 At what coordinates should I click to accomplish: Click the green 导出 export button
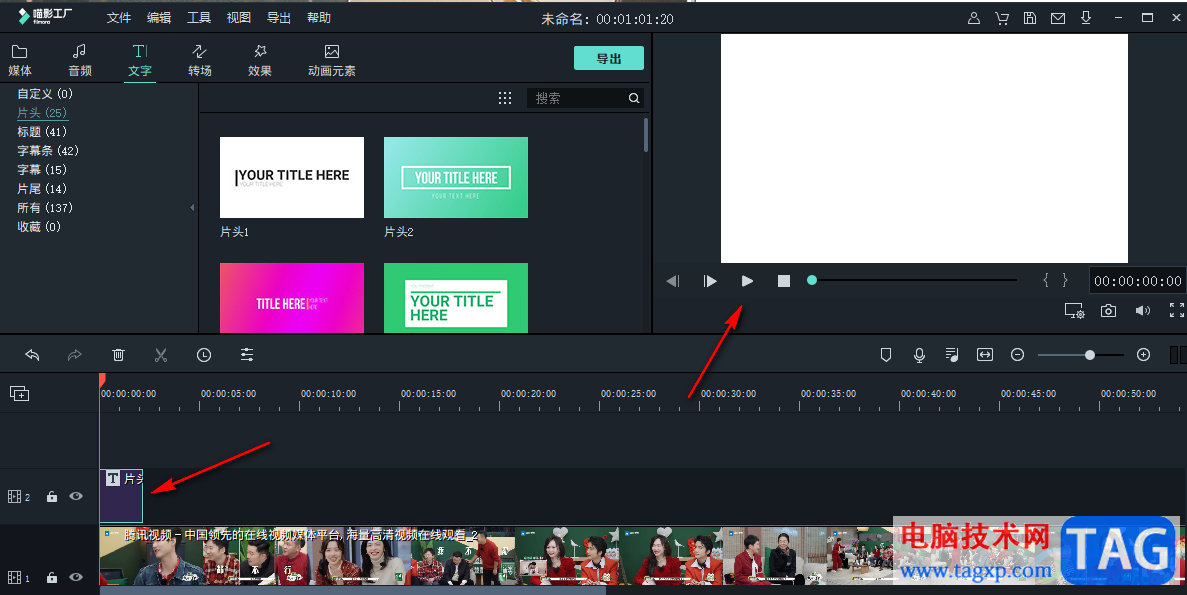609,58
